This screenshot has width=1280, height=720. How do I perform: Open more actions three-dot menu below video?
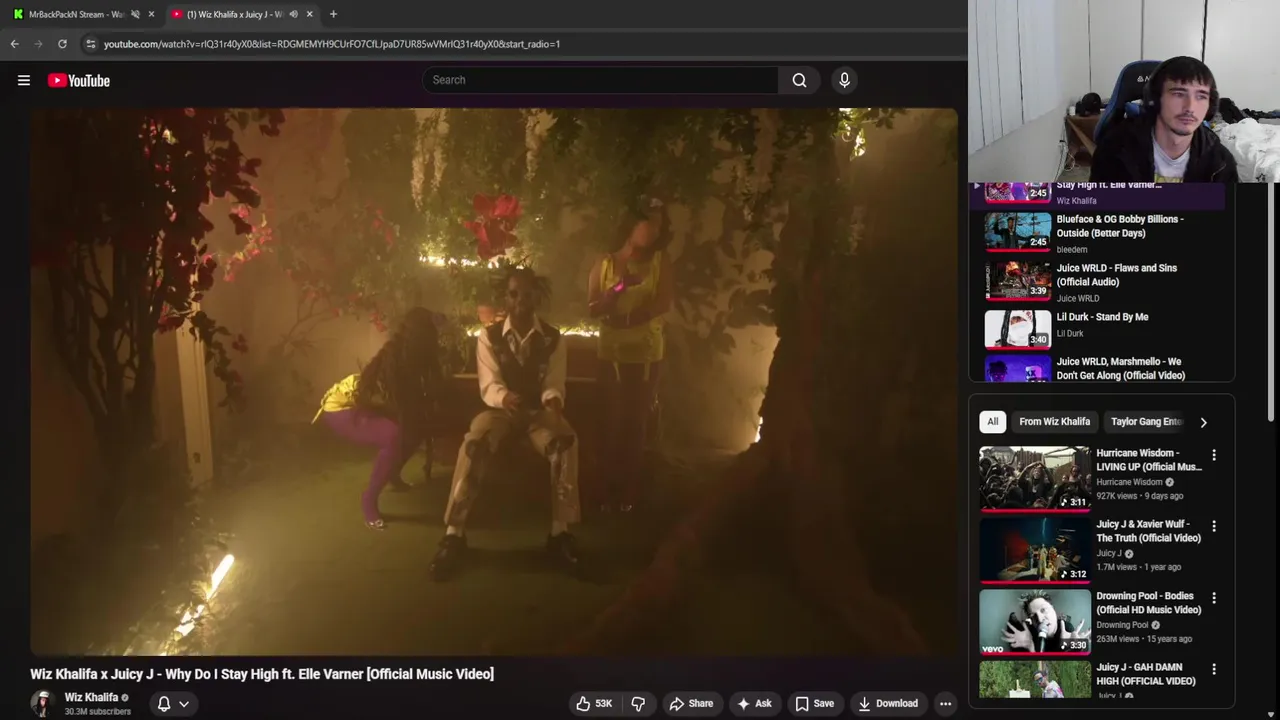(945, 704)
